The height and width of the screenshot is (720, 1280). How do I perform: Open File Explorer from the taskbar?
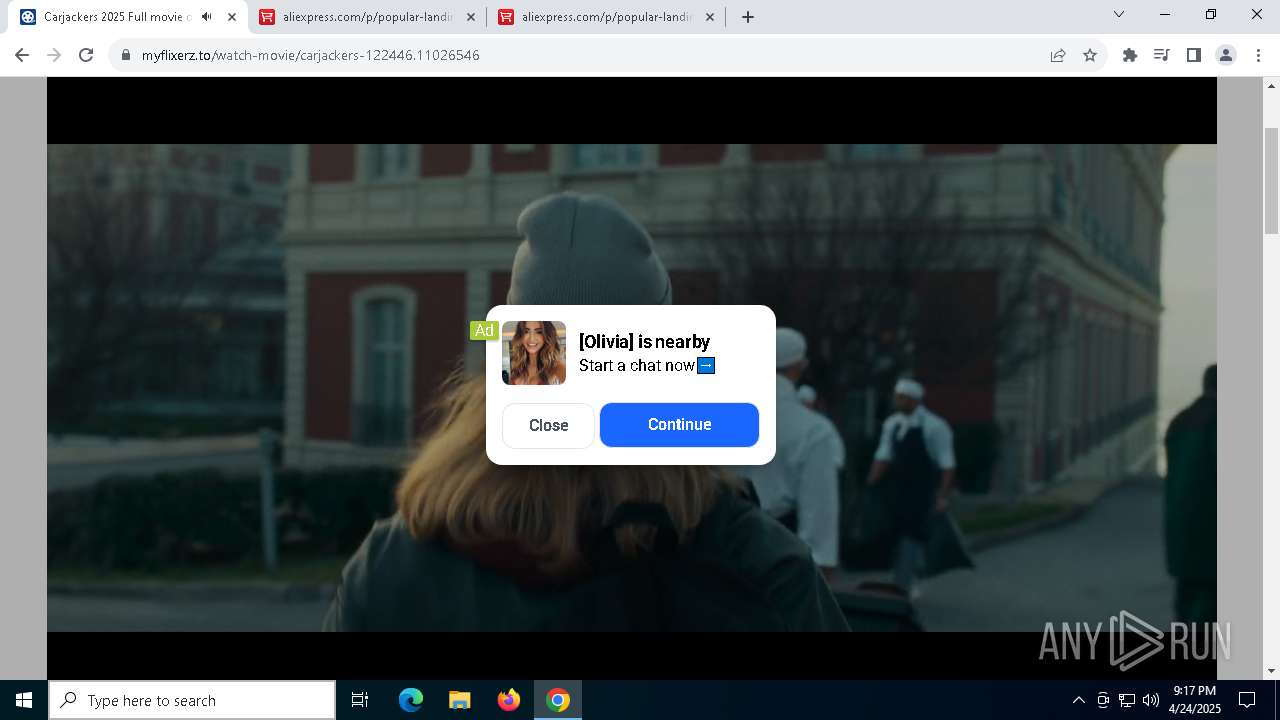(x=460, y=700)
